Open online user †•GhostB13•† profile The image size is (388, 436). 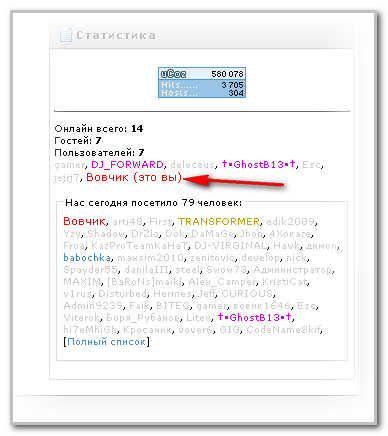259,164
